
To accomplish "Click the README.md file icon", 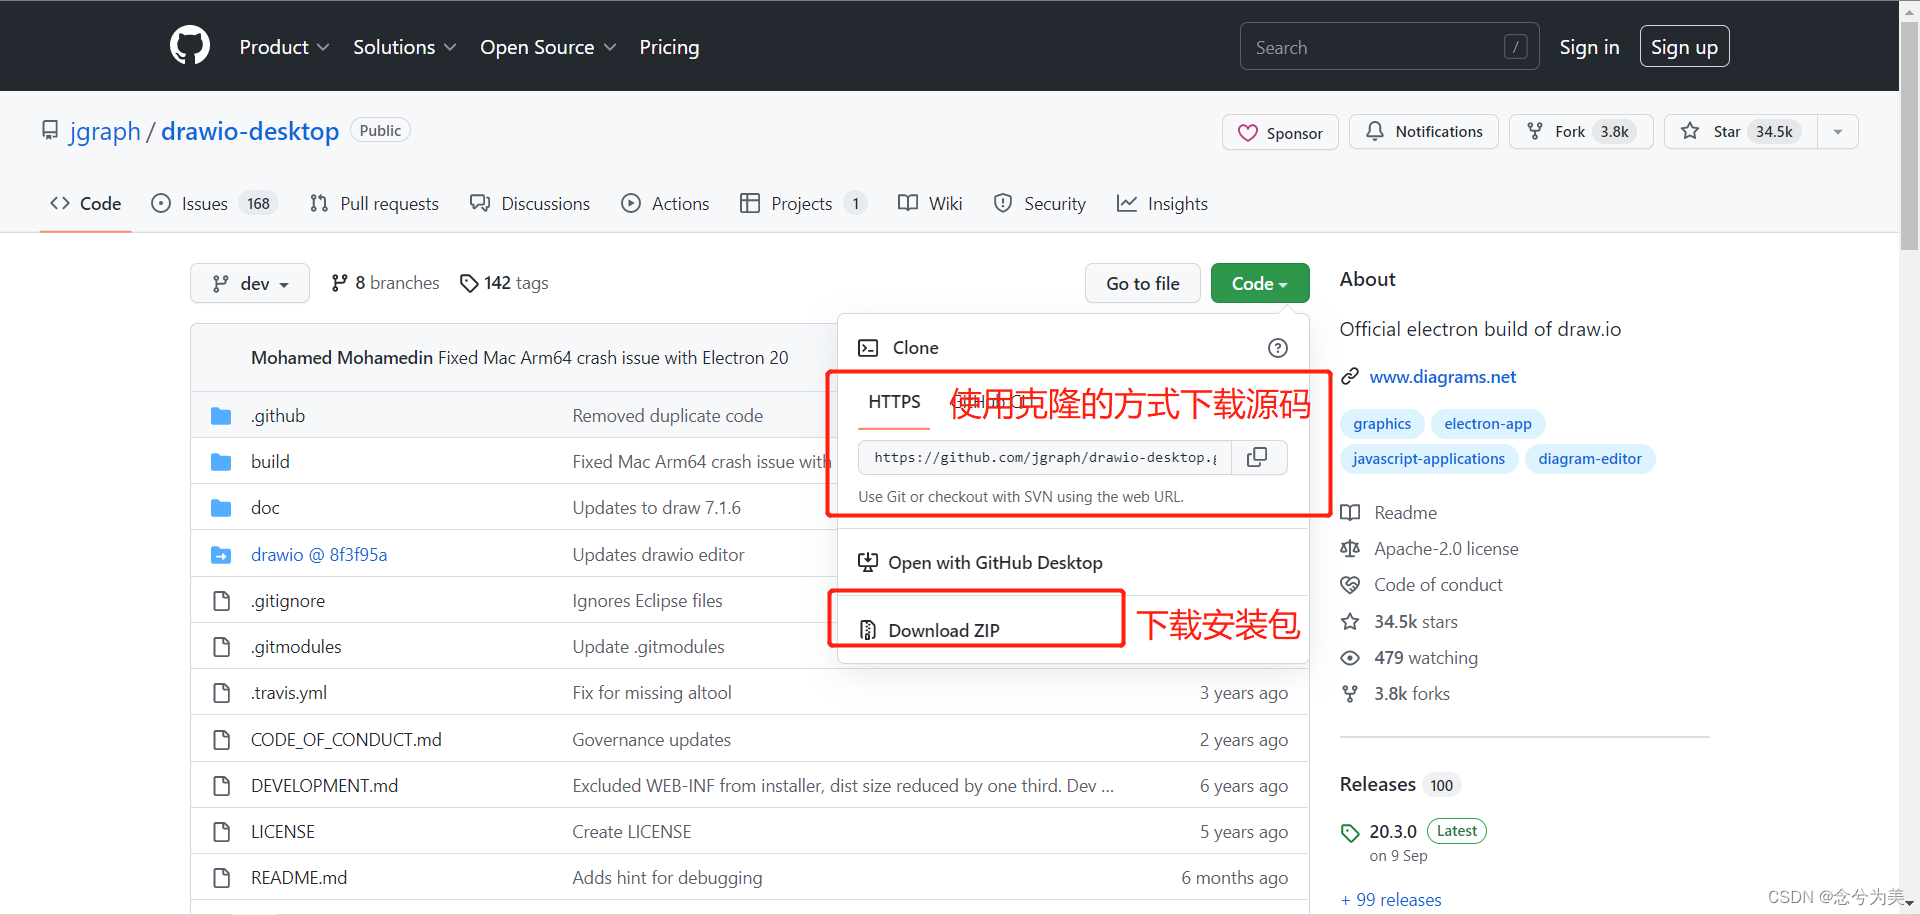I will coord(221,878).
